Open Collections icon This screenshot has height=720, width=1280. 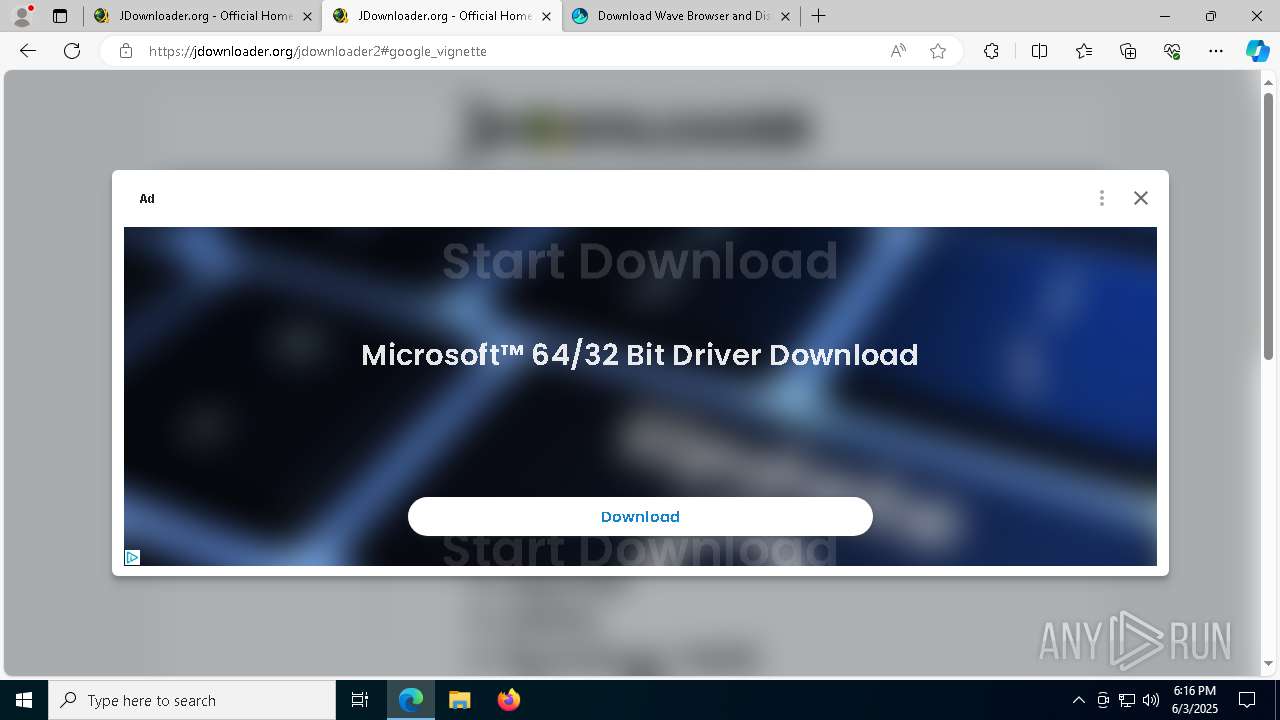(1128, 51)
